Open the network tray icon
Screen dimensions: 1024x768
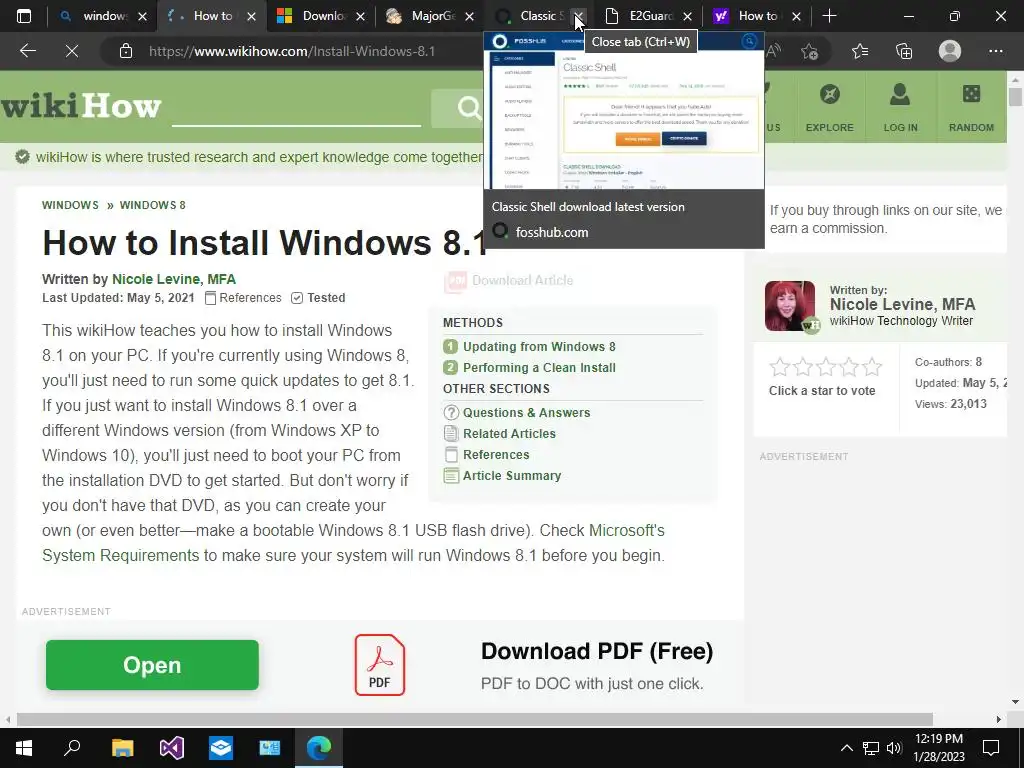point(871,748)
